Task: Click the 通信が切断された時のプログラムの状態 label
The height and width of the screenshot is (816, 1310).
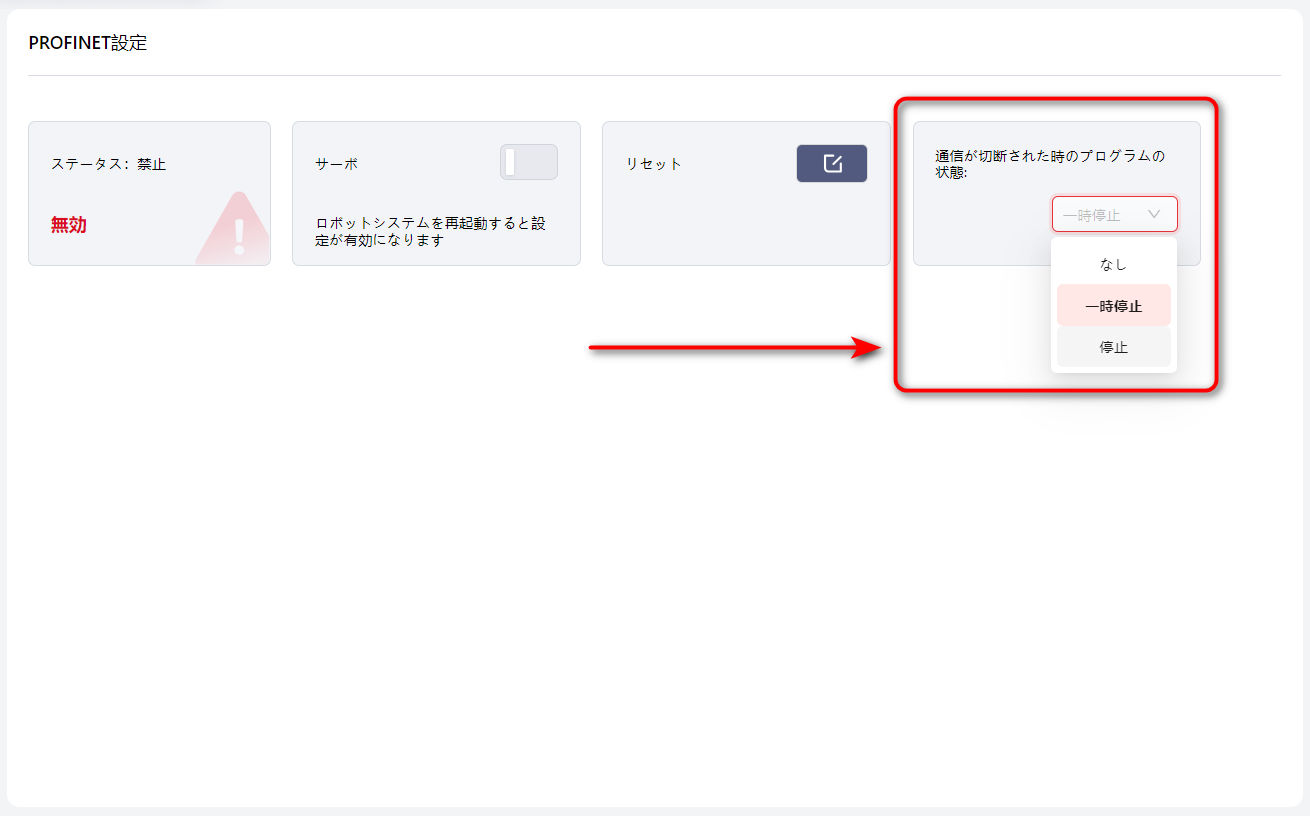Action: pos(1049,164)
